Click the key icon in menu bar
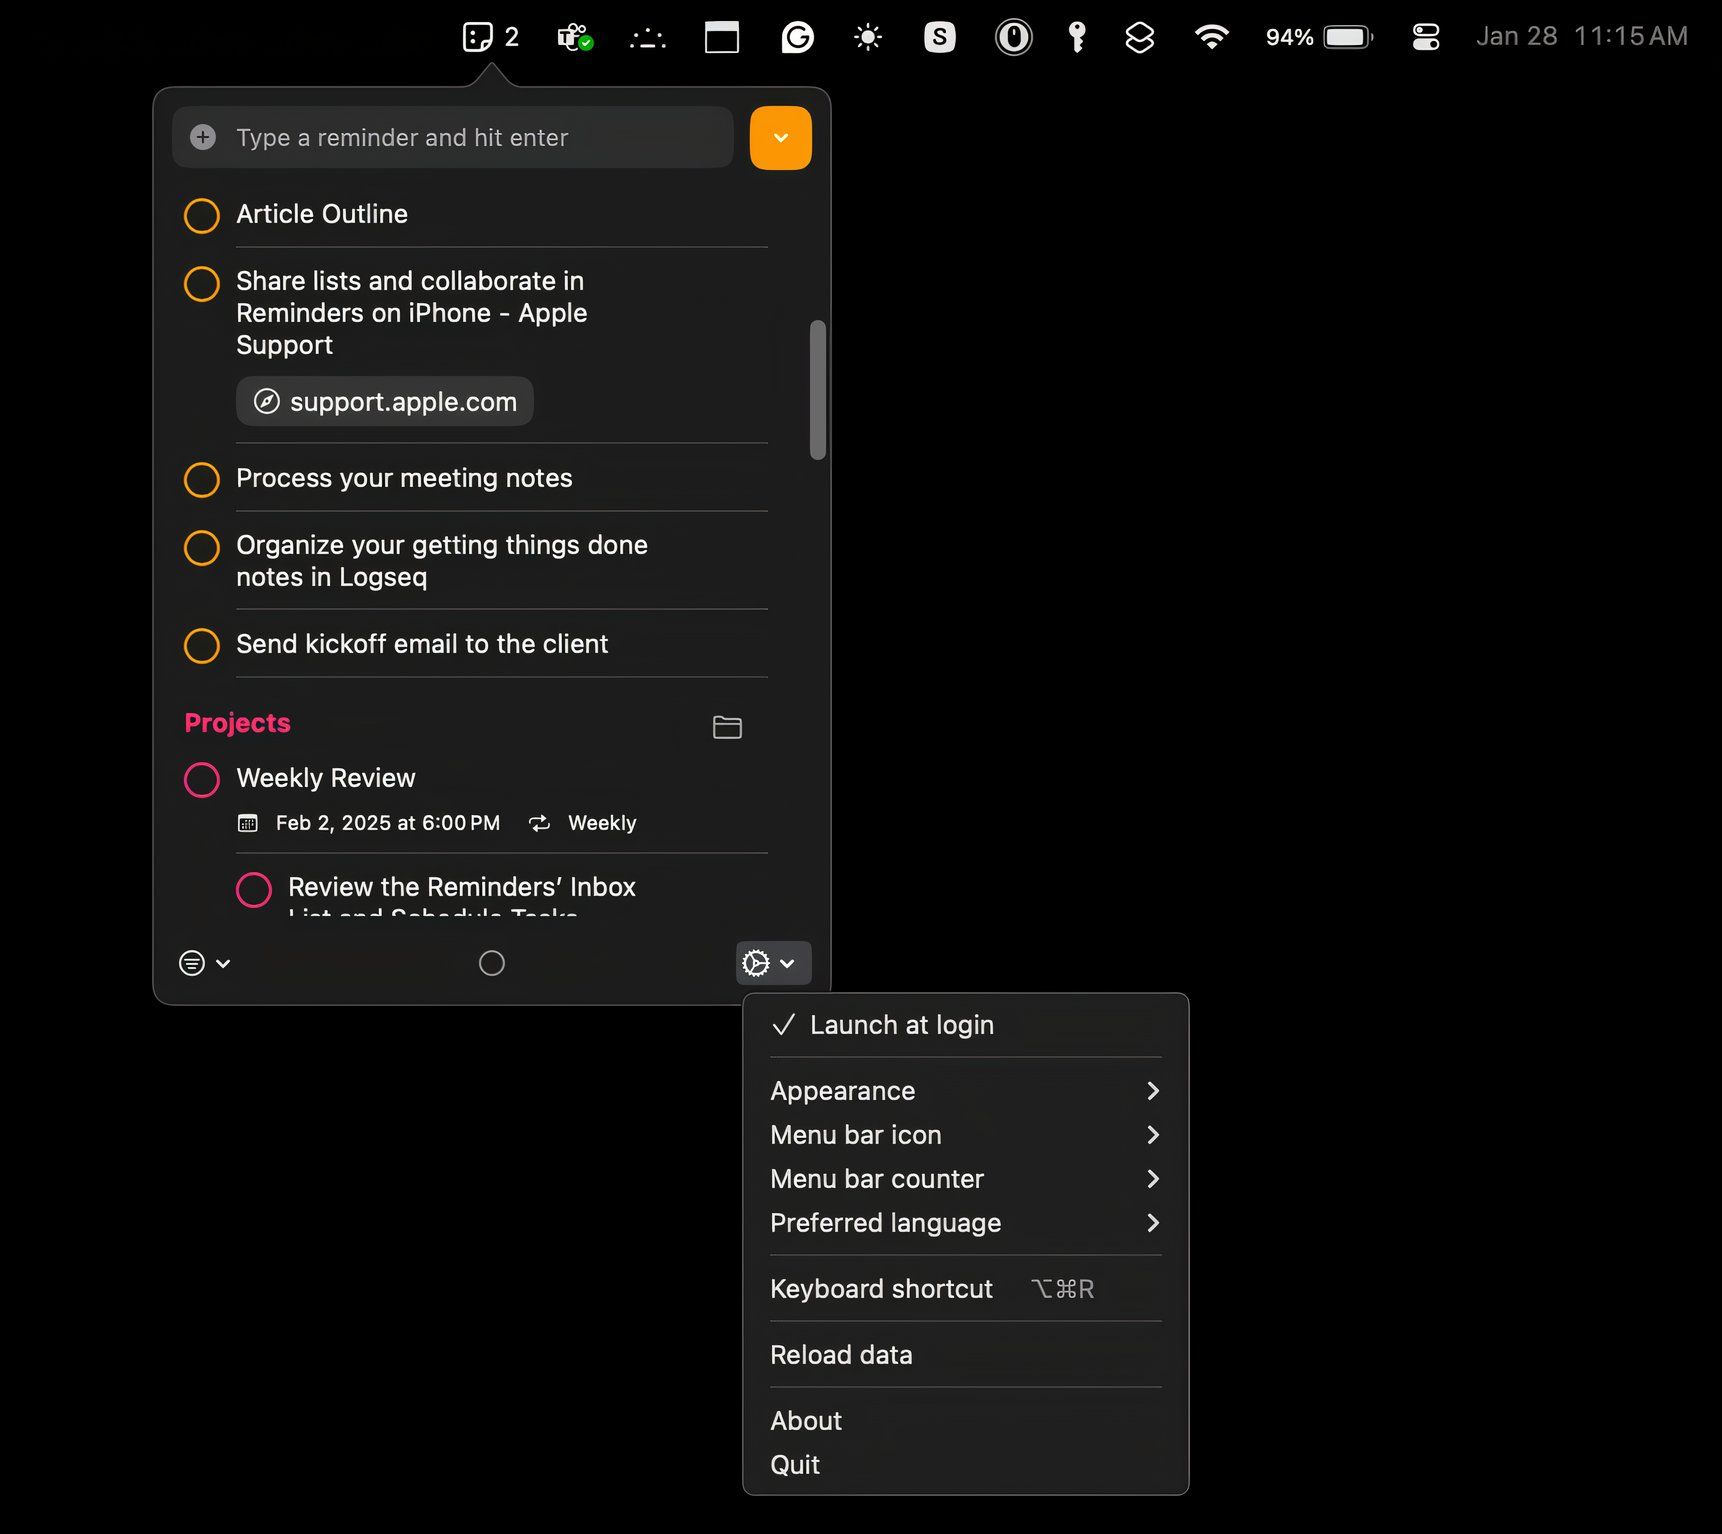 coord(1077,37)
